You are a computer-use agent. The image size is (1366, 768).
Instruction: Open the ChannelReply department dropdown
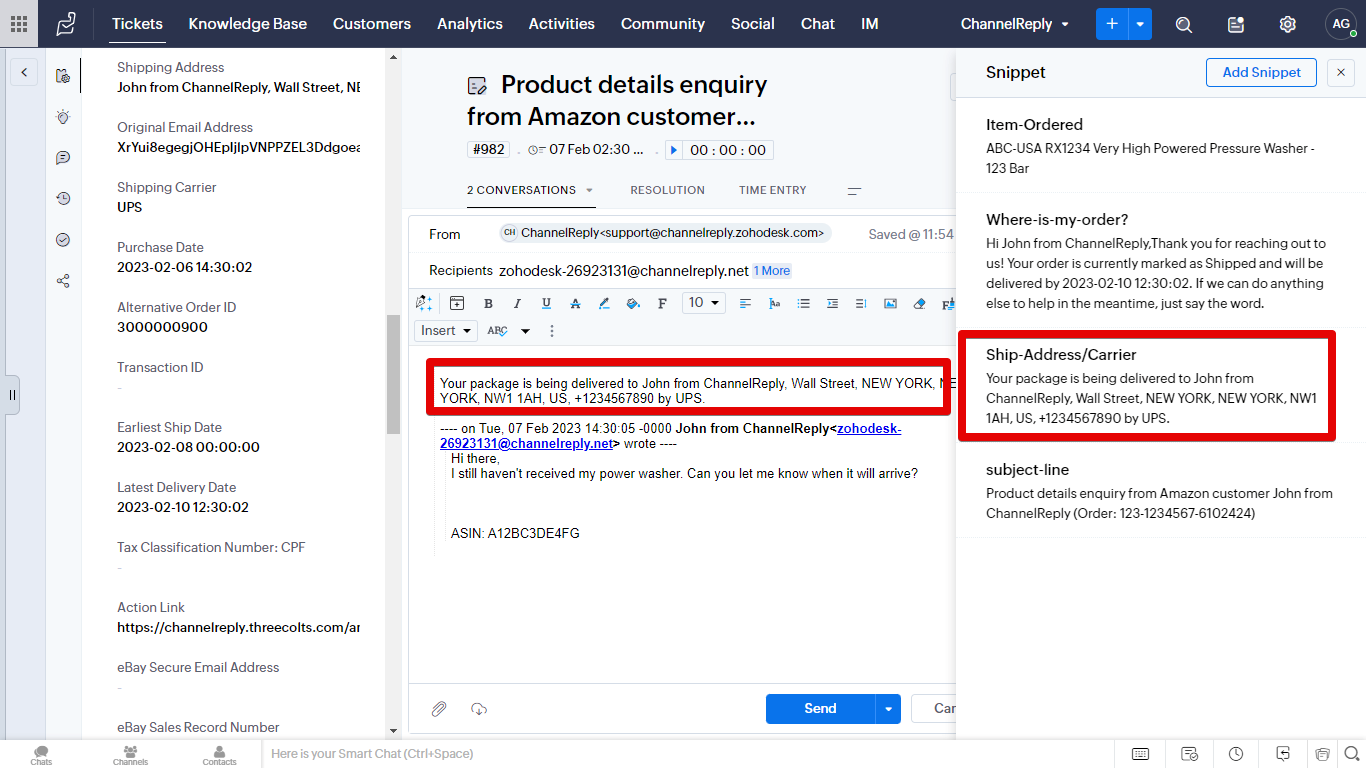point(1015,24)
